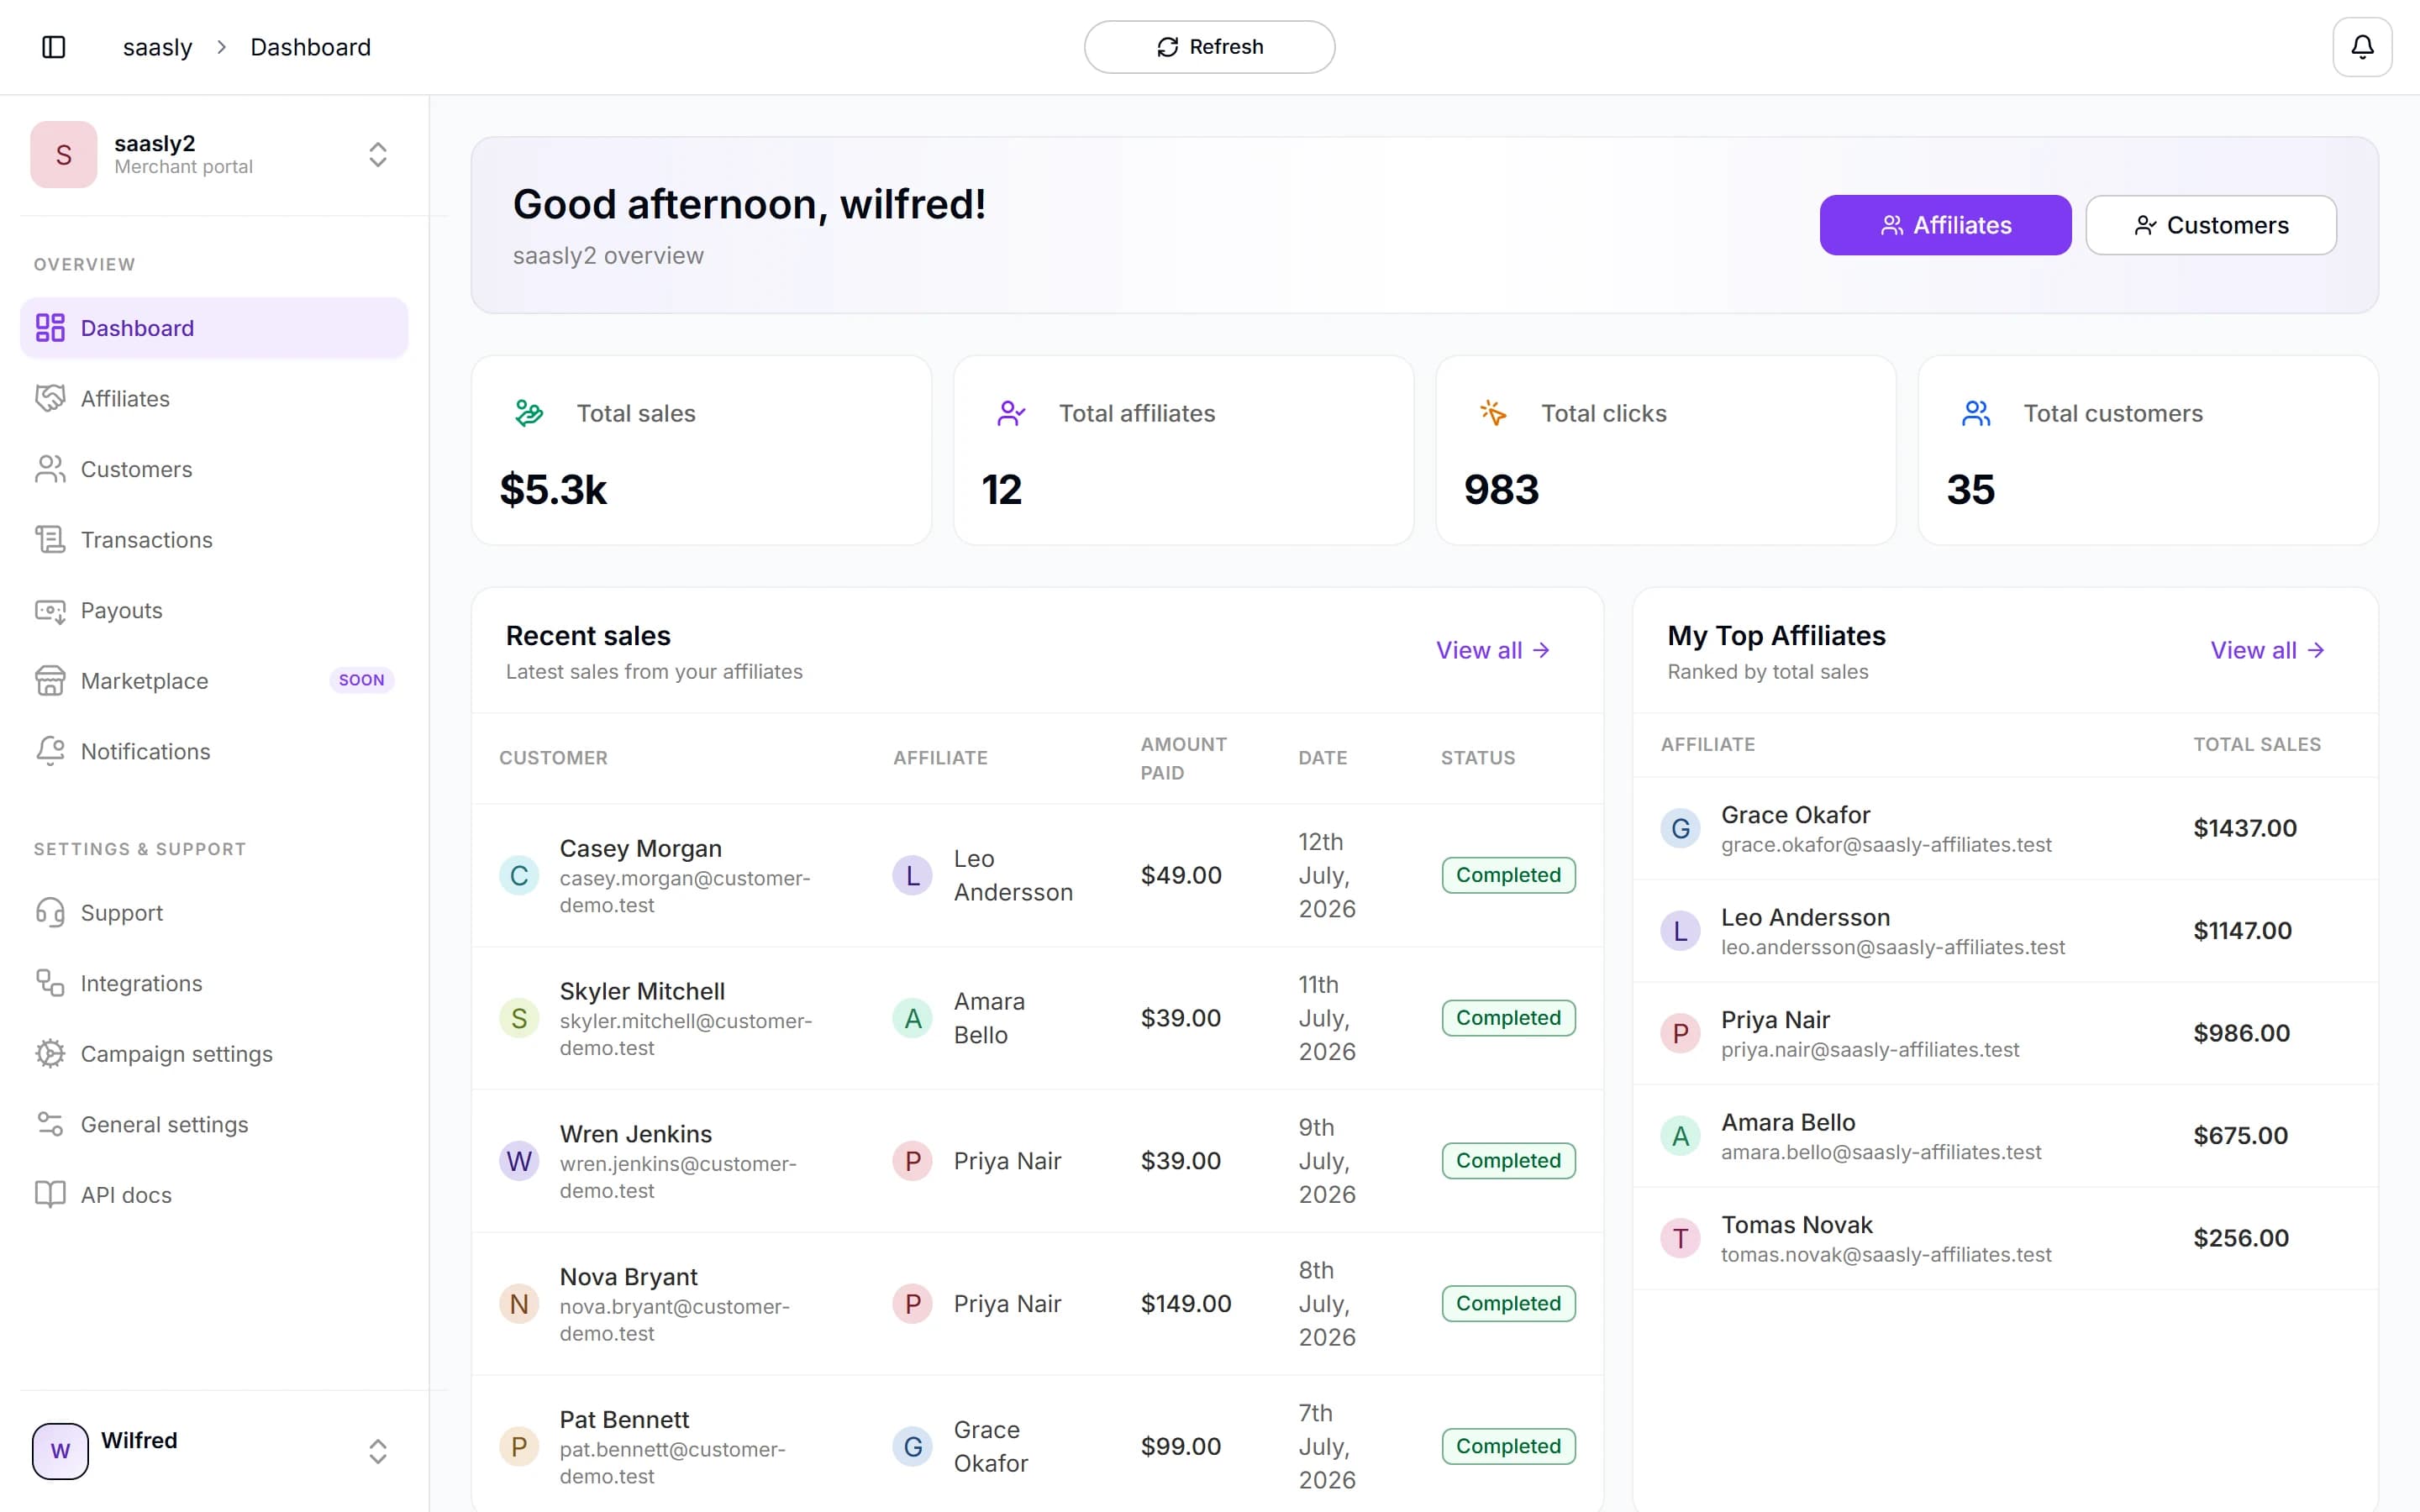Screen dimensions: 2420x1512
Task: Click the Affiliates handshake icon in sidebar
Action: [50, 398]
